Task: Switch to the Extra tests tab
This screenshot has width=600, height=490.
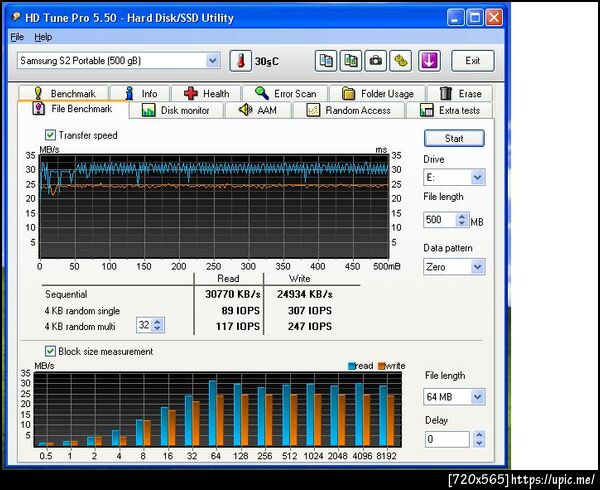Action: click(450, 110)
